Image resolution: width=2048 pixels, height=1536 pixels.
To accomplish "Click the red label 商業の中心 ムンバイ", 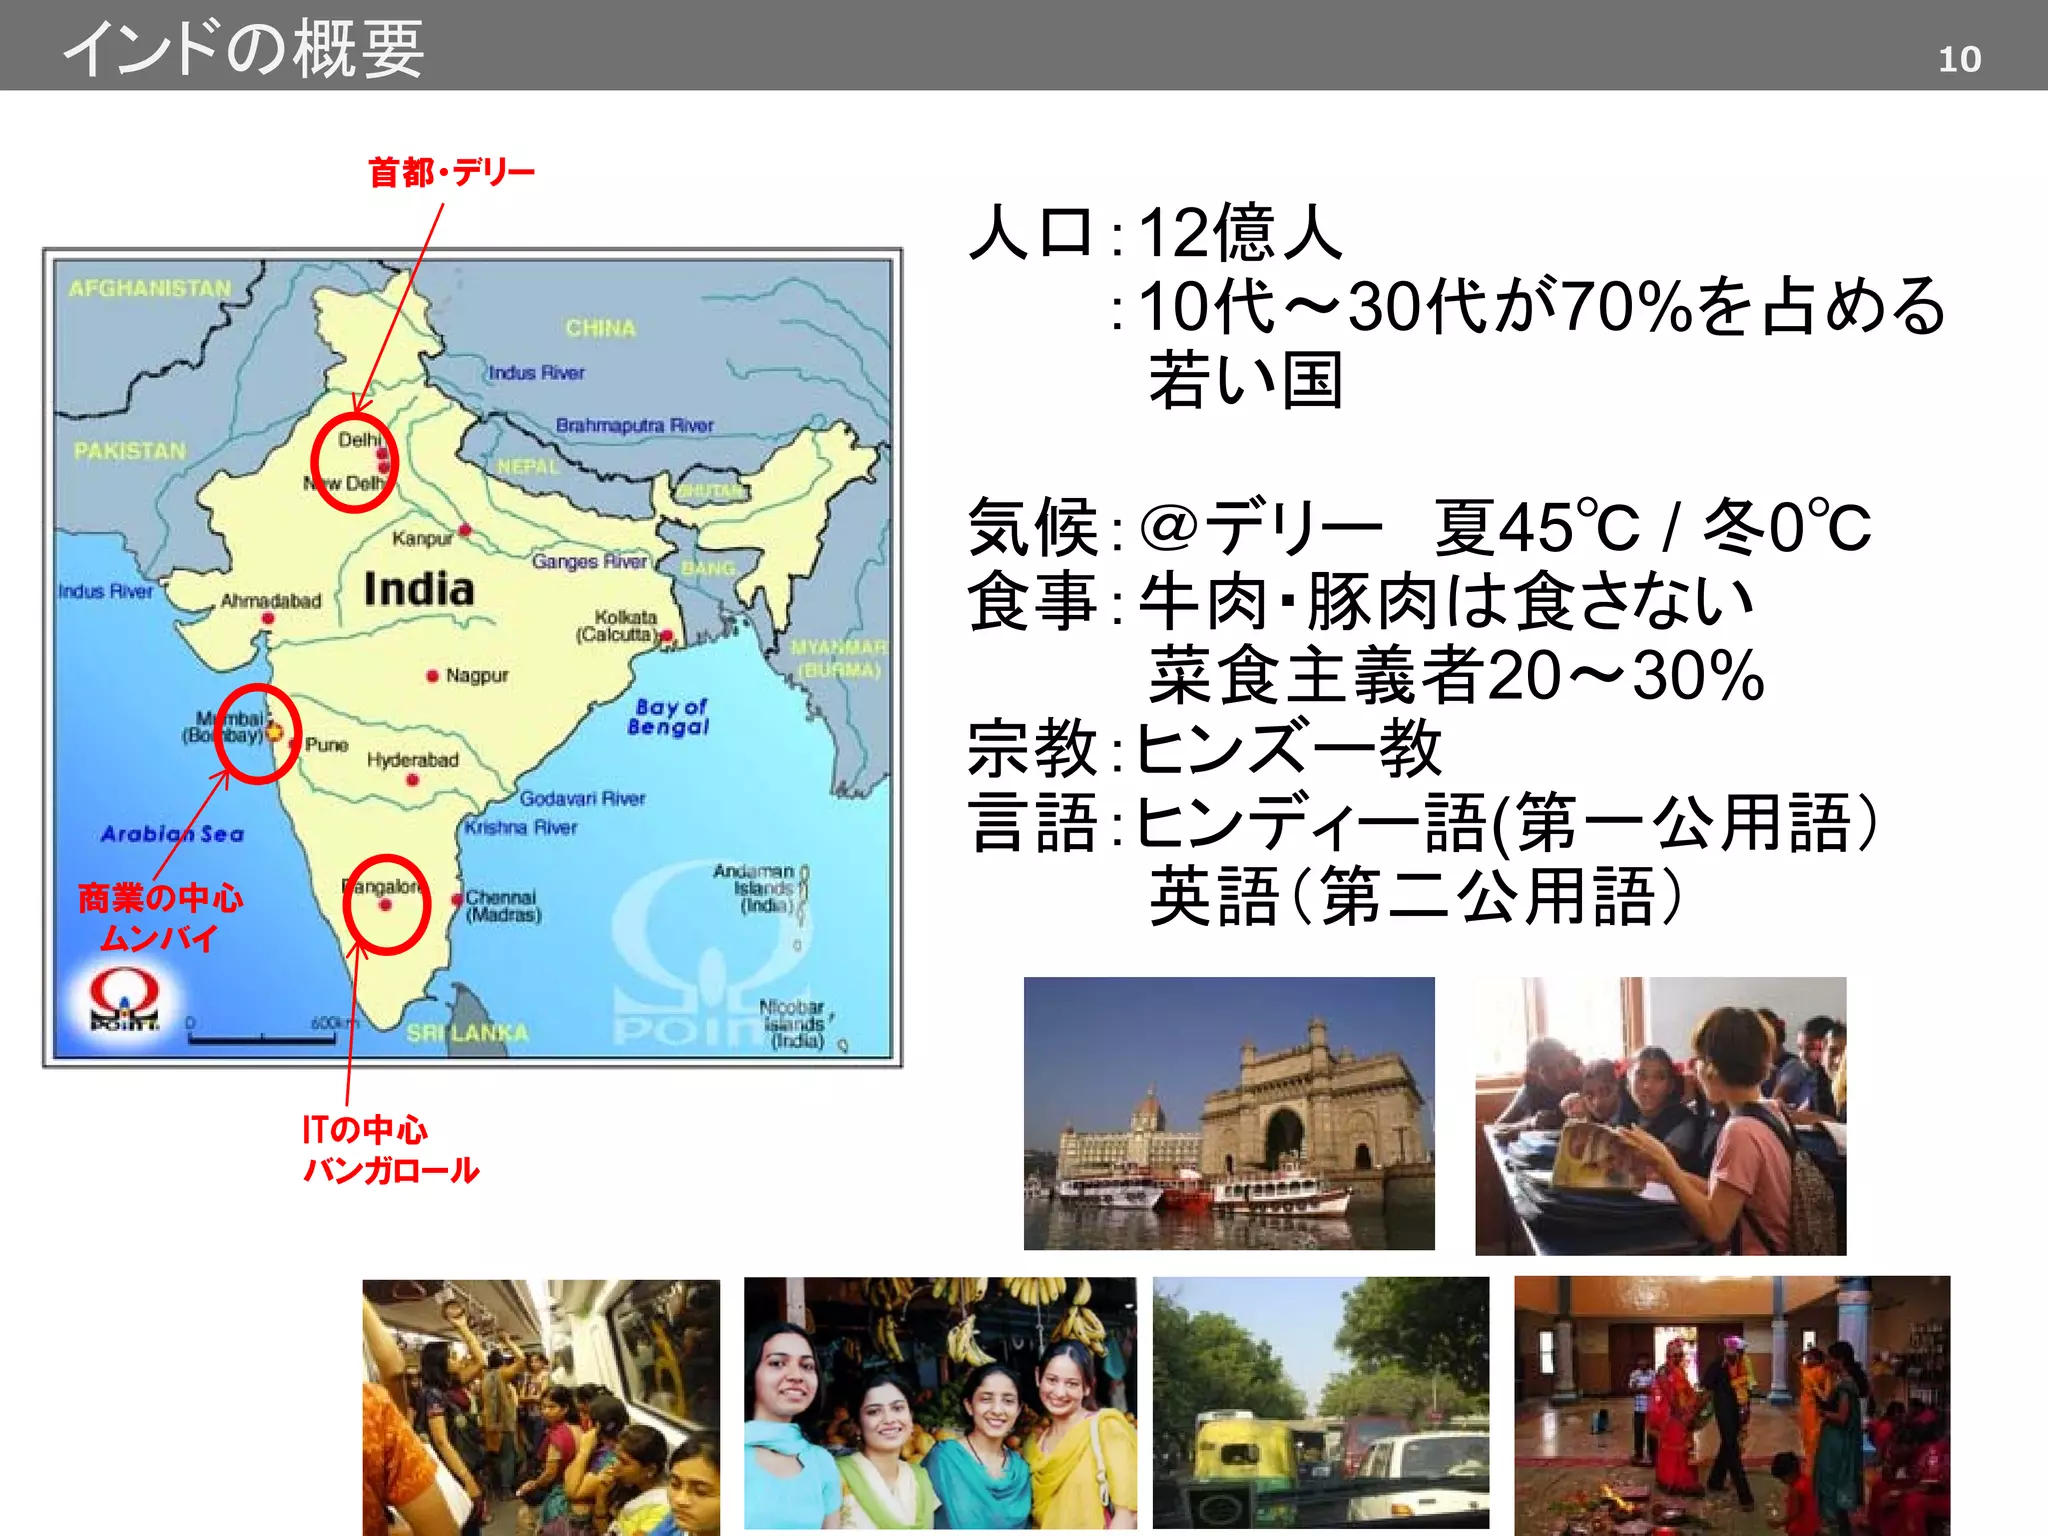I will (160, 917).
